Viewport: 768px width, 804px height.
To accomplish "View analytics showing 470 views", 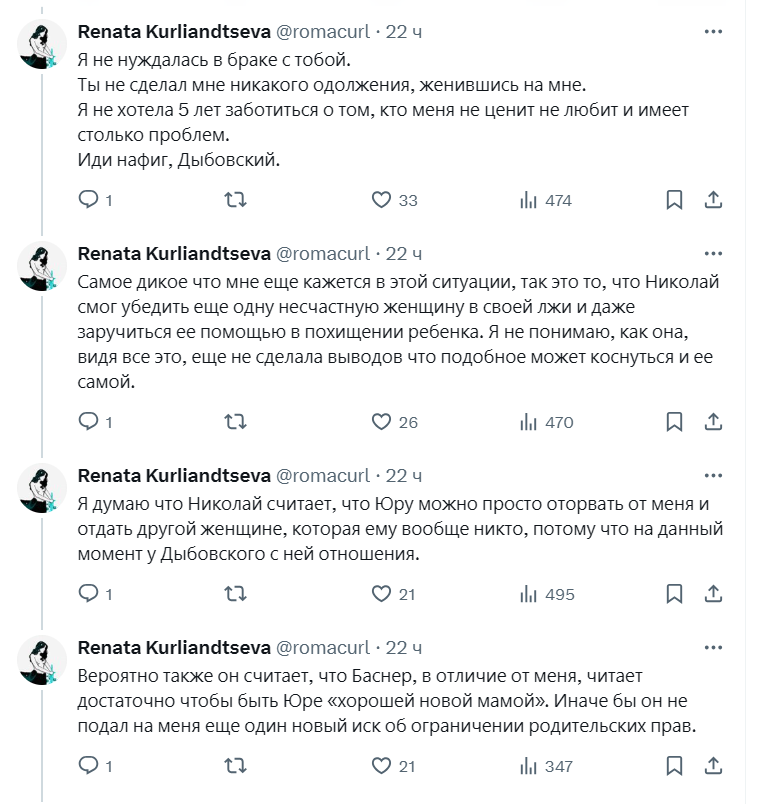I will click(x=547, y=422).
